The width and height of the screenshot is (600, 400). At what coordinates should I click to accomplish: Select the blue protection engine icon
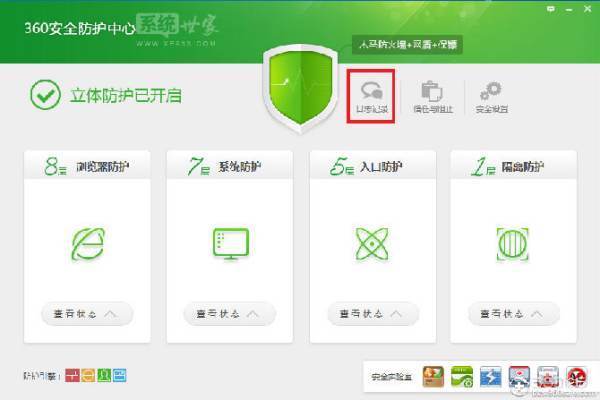tap(119, 376)
